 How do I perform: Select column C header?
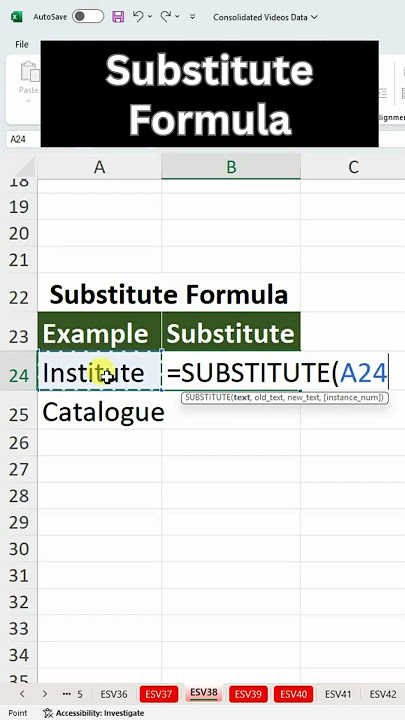coord(353,167)
